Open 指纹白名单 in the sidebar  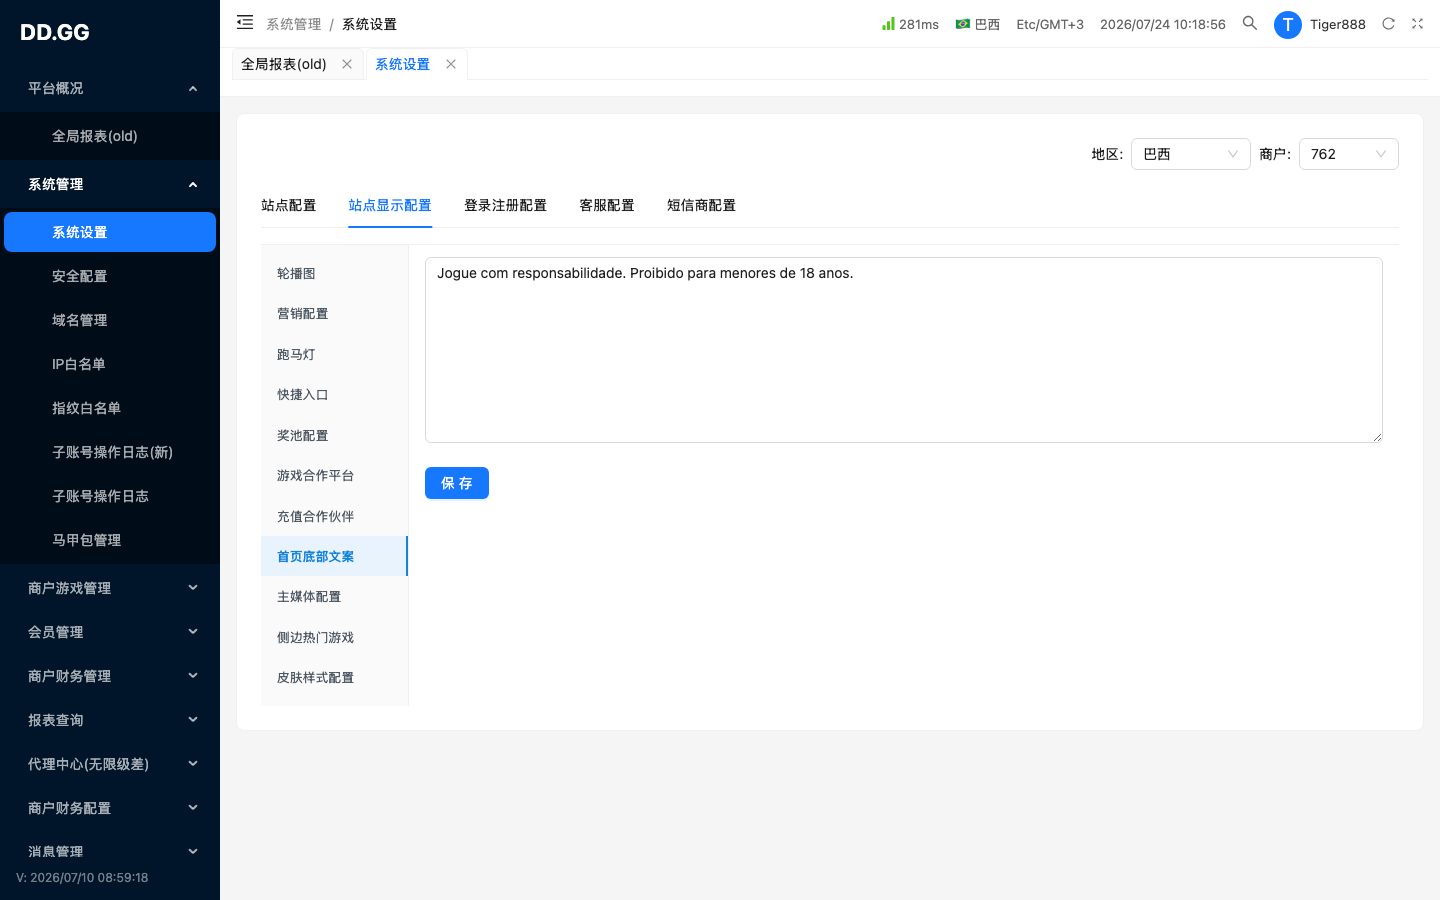click(x=110, y=408)
